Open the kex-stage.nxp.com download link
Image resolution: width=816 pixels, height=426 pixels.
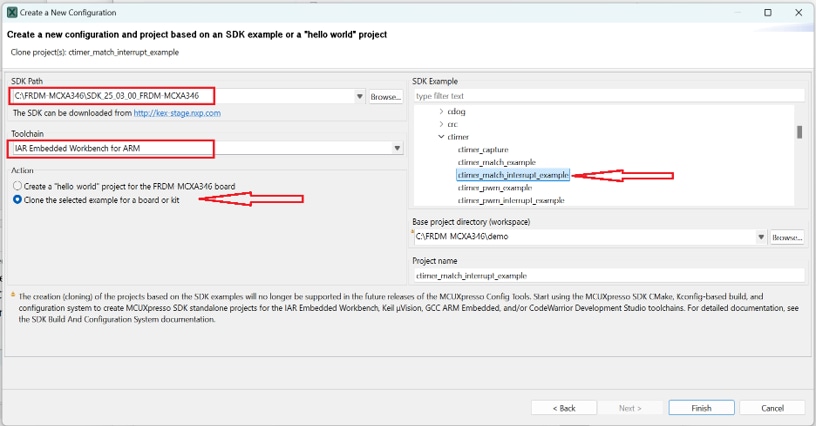coord(177,113)
